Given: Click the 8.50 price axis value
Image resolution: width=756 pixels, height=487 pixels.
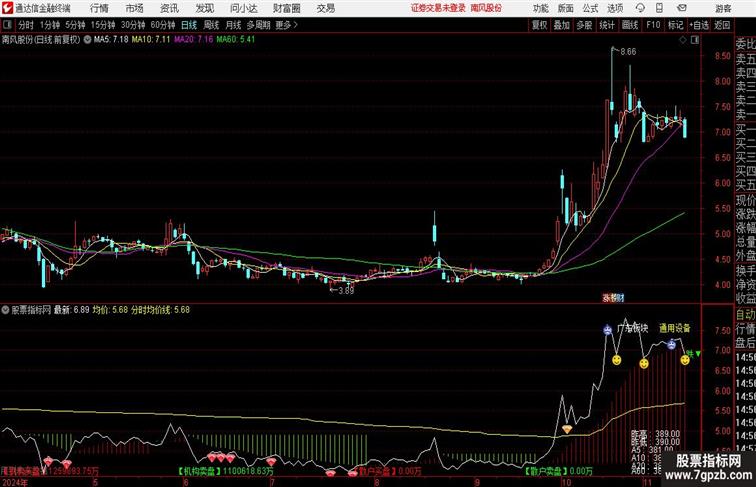Looking at the screenshot, I should [723, 56].
